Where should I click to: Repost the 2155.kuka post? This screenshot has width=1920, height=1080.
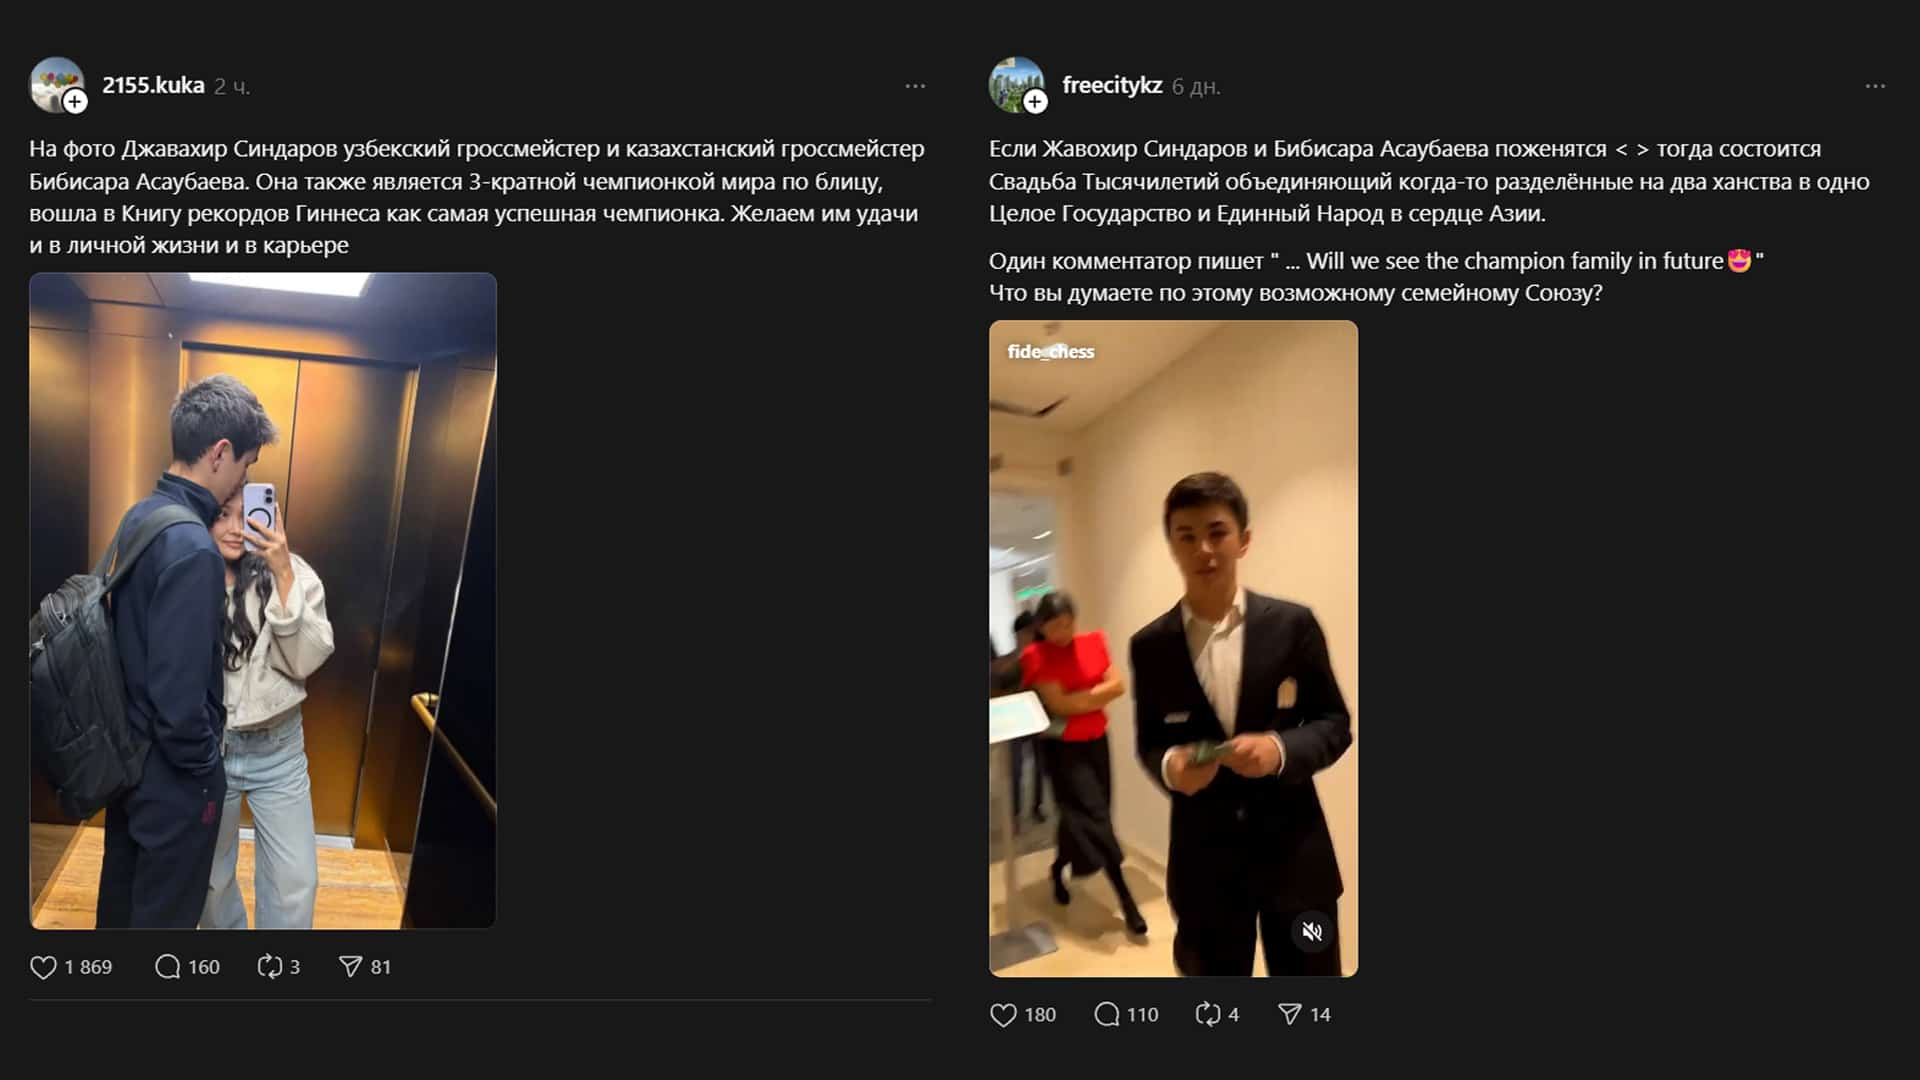point(269,967)
